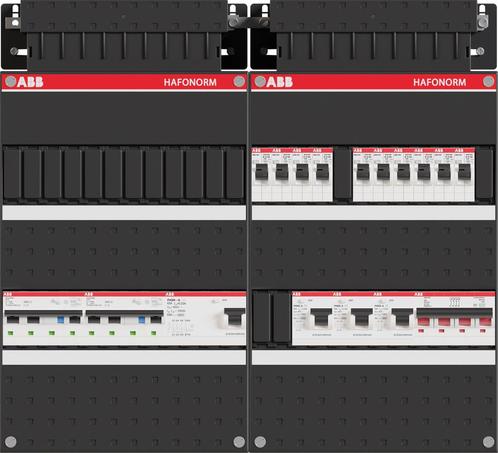The height and width of the screenshot is (453, 498).
Task: Toggle third of three RCD levers, right panel
Action: tap(402, 317)
